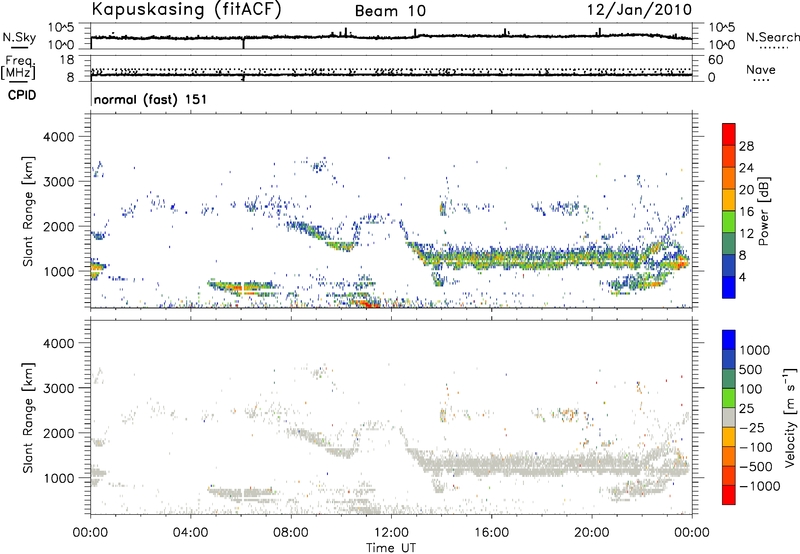This screenshot has width=800, height=554.
Task: Pick the red bottom velocity colorbar segment
Action: tap(729, 495)
